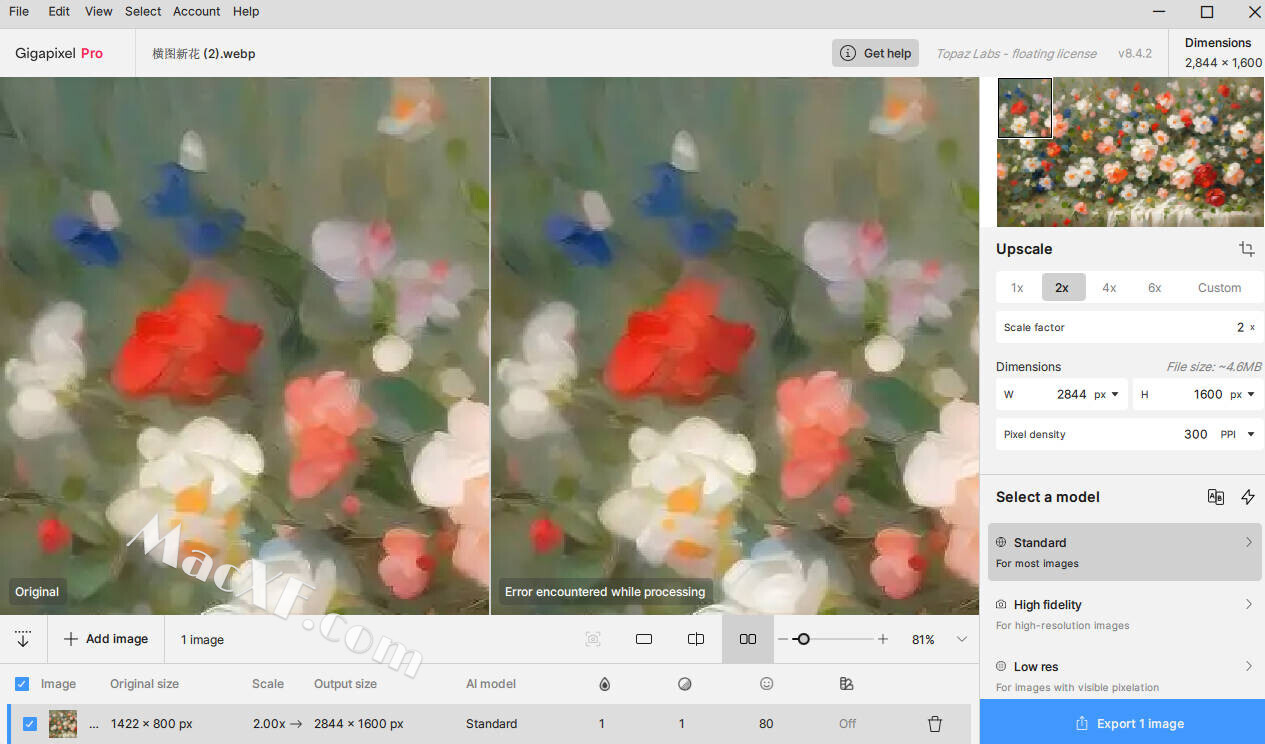Click the Original label on preview
The image size is (1265, 744).
37,592
